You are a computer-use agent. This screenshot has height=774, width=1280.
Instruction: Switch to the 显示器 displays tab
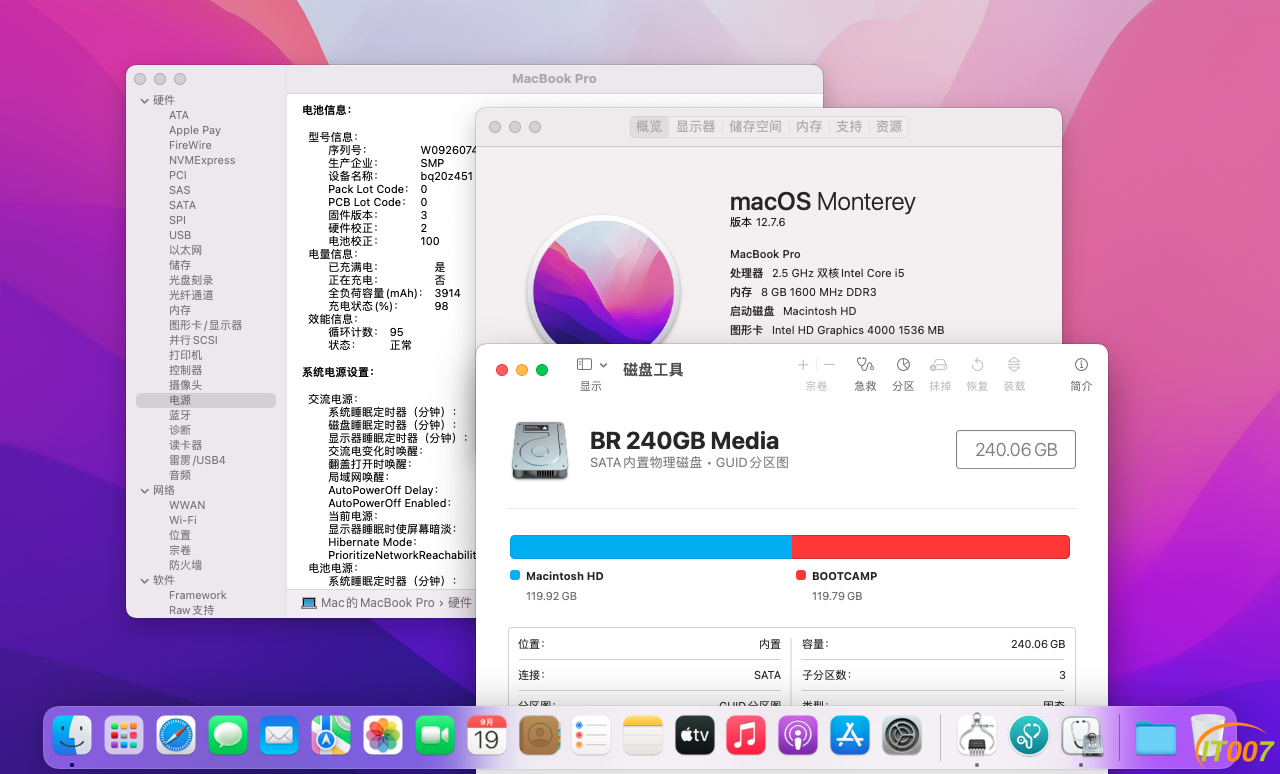click(695, 127)
